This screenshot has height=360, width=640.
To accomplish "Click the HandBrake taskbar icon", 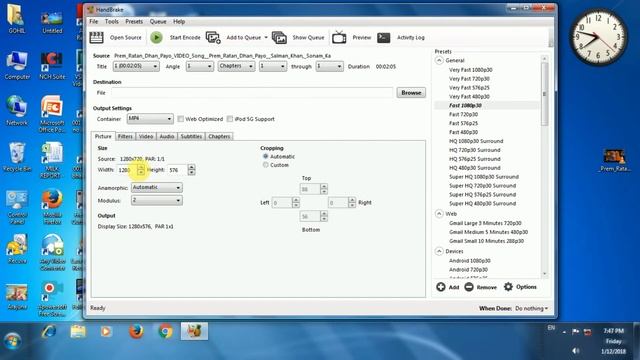I will pos(194,331).
